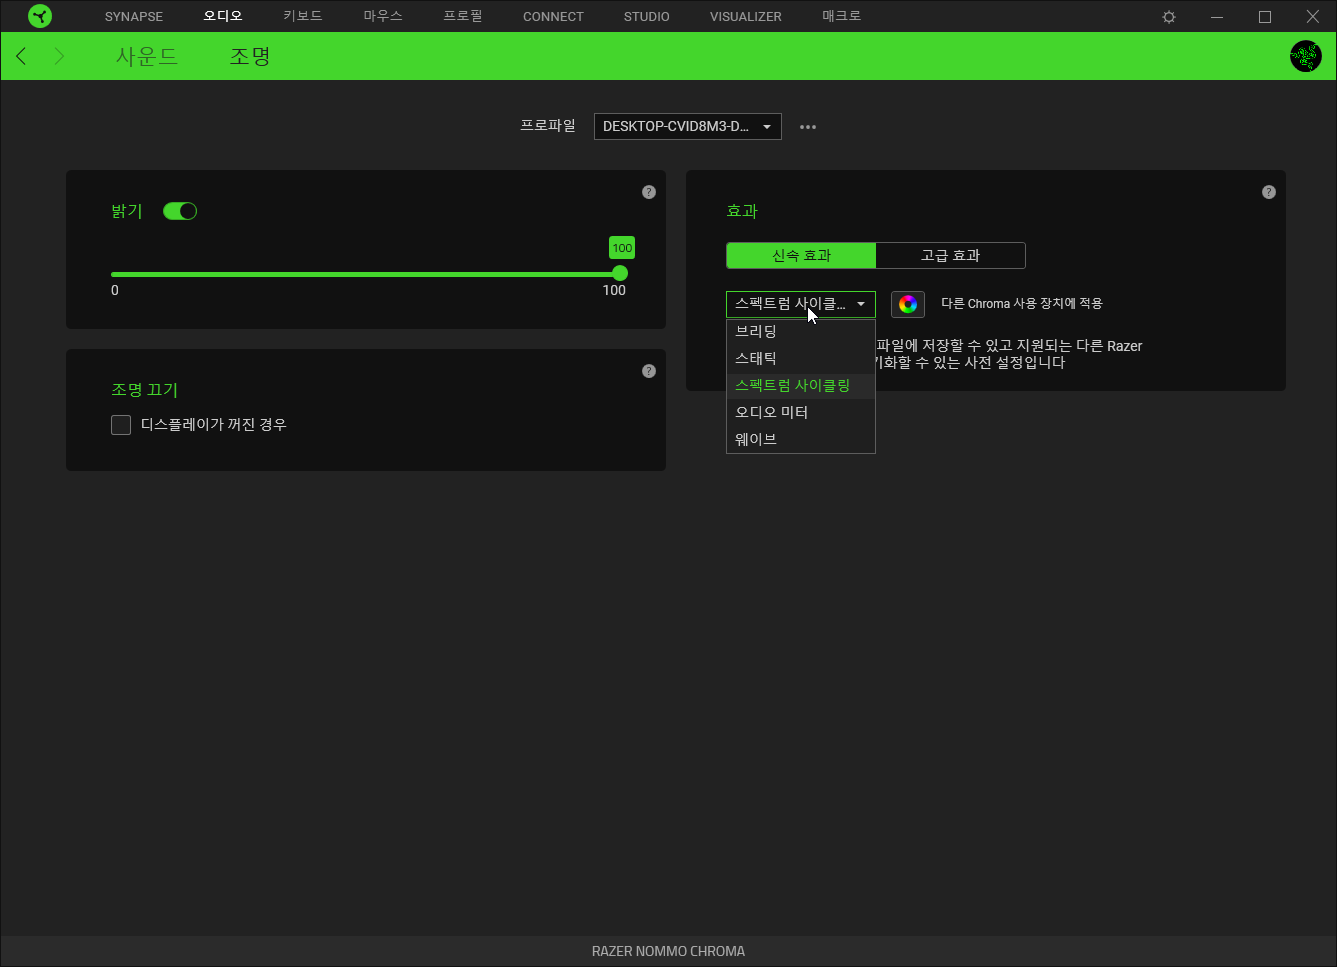Select 웨이브 effect from the list
This screenshot has width=1337, height=967.
[801, 439]
